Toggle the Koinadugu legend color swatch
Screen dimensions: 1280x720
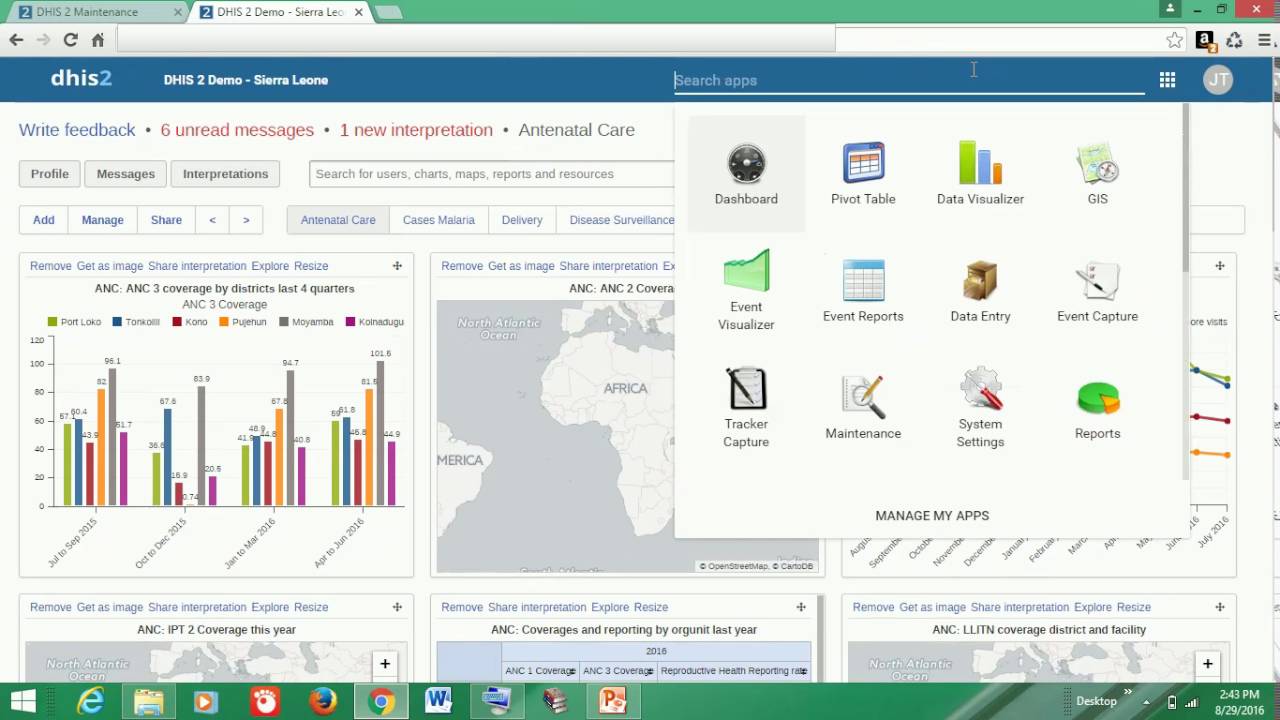pyautogui.click(x=351, y=322)
